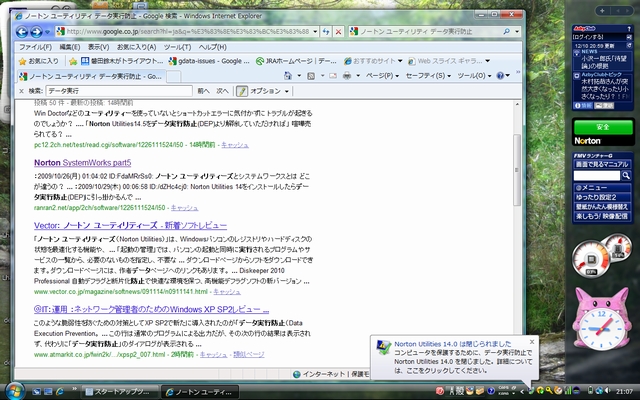Open キャッシュ link for pc12.2ch.net result
This screenshot has height=400, width=640.
click(x=235, y=145)
